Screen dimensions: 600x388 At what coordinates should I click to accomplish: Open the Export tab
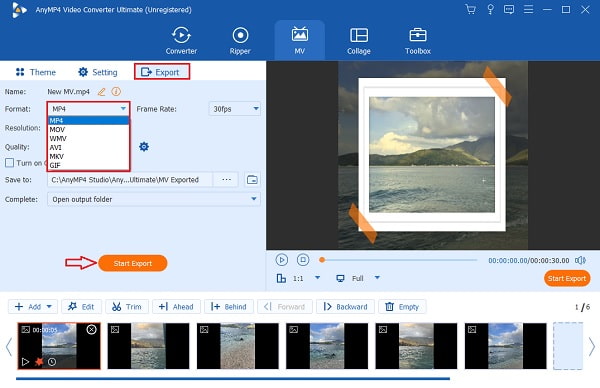point(162,72)
